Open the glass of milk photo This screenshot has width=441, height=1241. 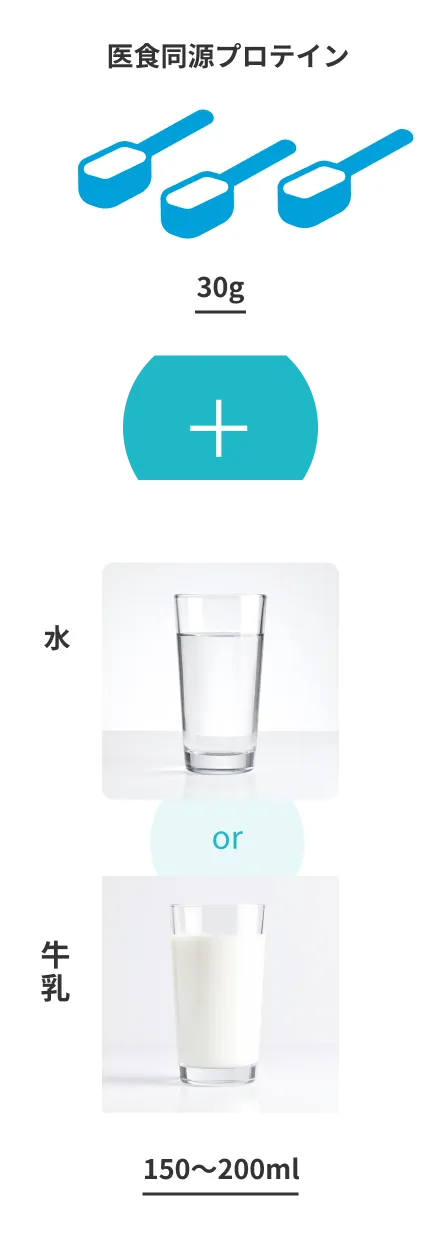[220, 995]
